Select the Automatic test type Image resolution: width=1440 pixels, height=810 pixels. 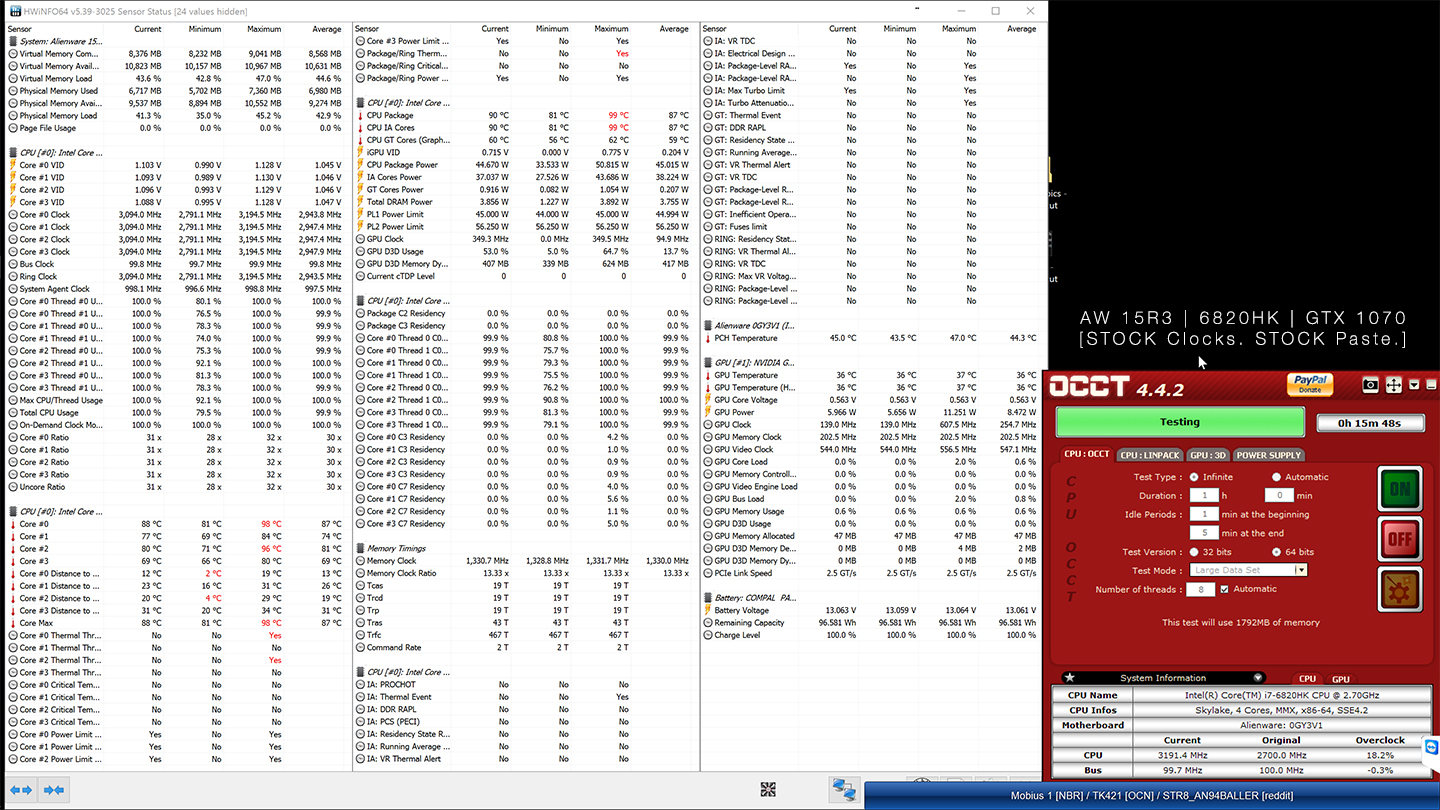pyautogui.click(x=1276, y=477)
